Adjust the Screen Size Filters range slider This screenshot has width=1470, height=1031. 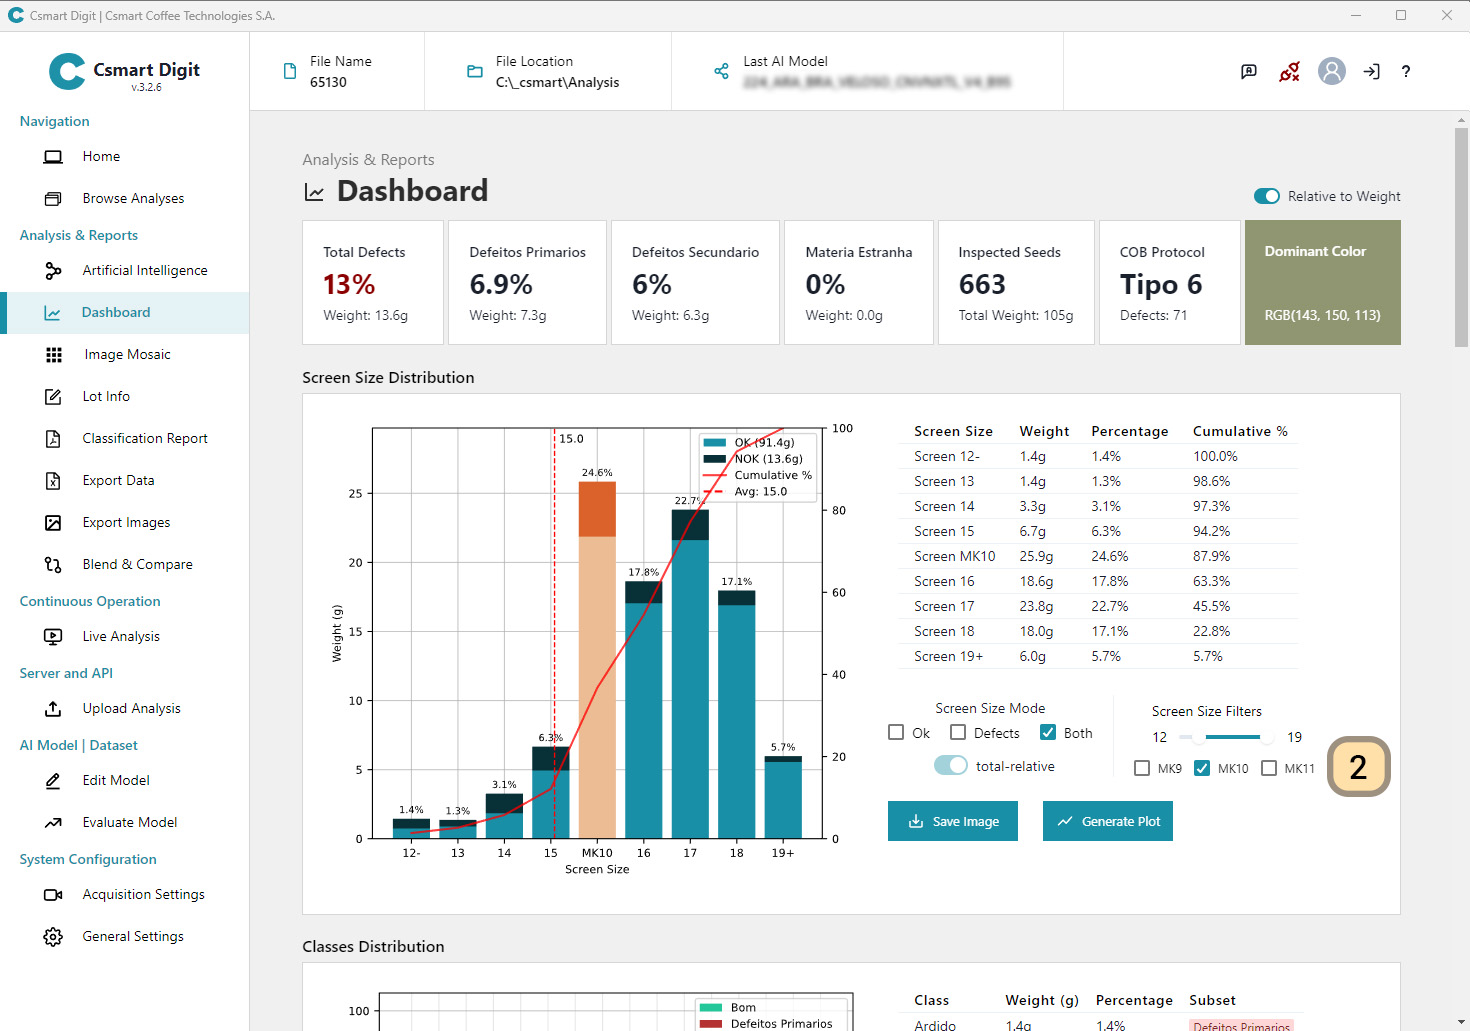point(1232,737)
